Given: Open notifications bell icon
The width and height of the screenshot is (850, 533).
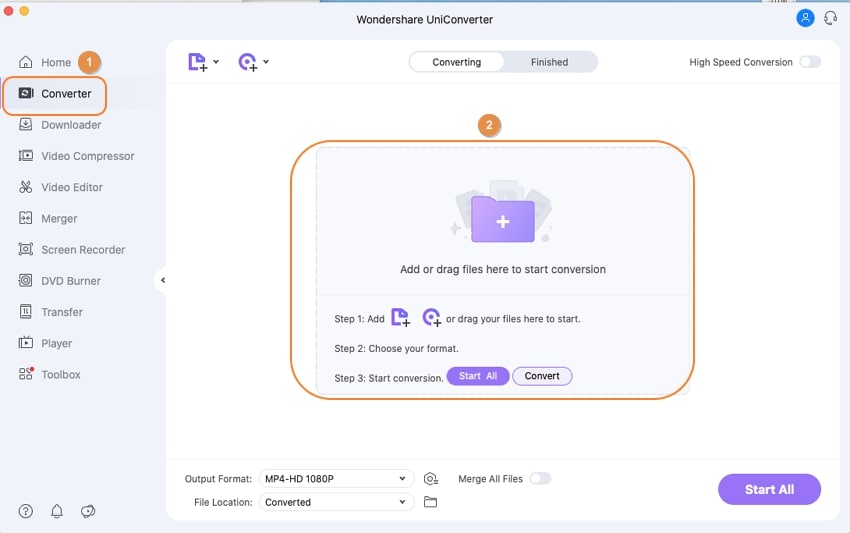Looking at the screenshot, I should (x=57, y=511).
